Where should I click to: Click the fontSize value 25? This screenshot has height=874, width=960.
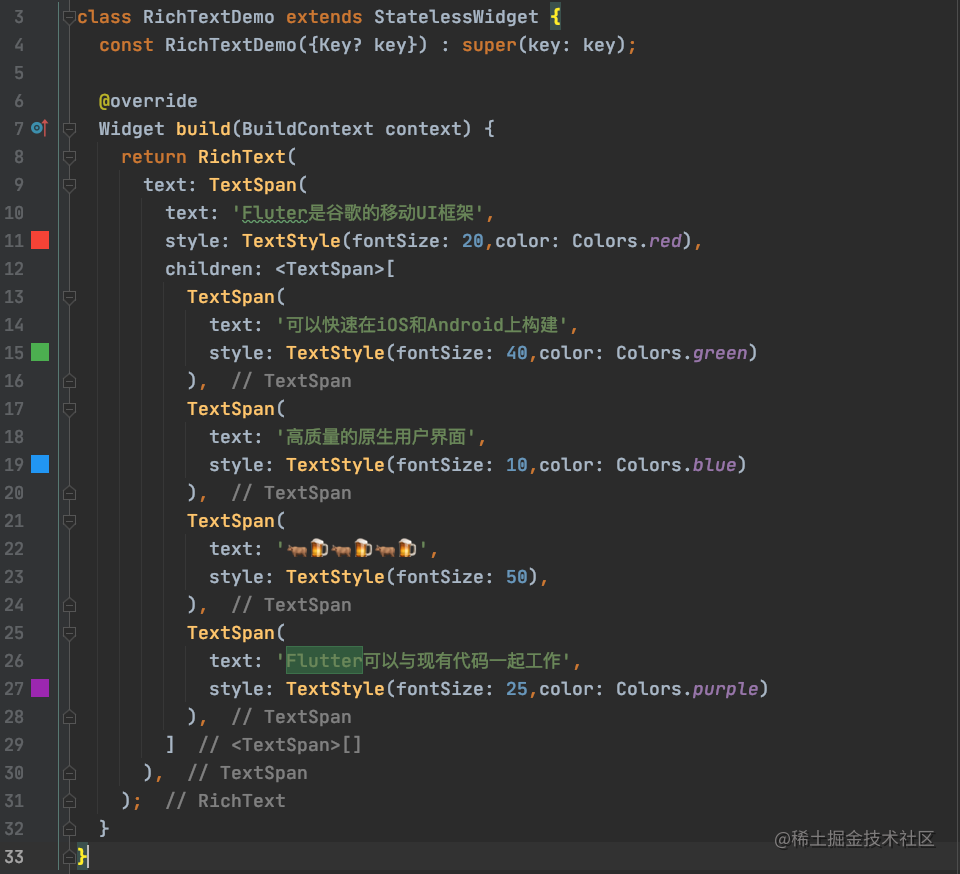tap(517, 689)
